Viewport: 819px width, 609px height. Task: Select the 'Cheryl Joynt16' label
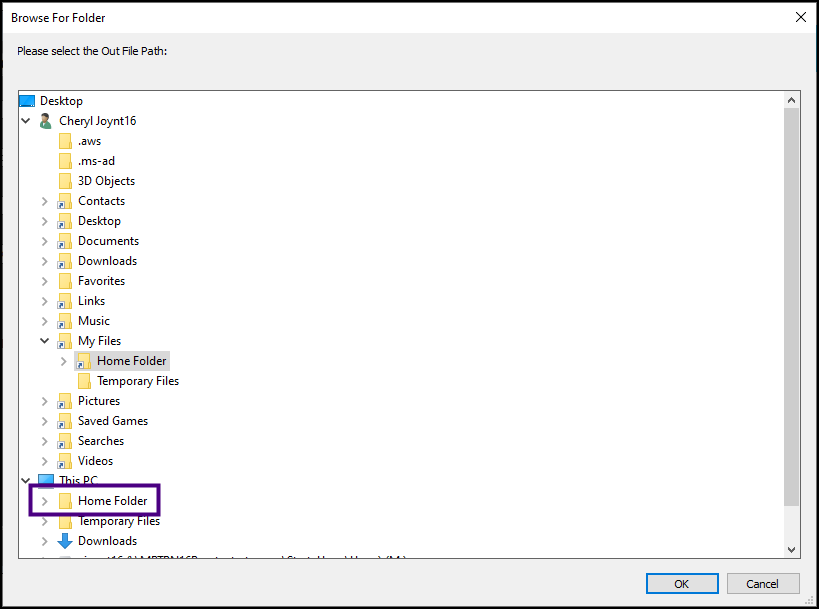pyautogui.click(x=98, y=121)
